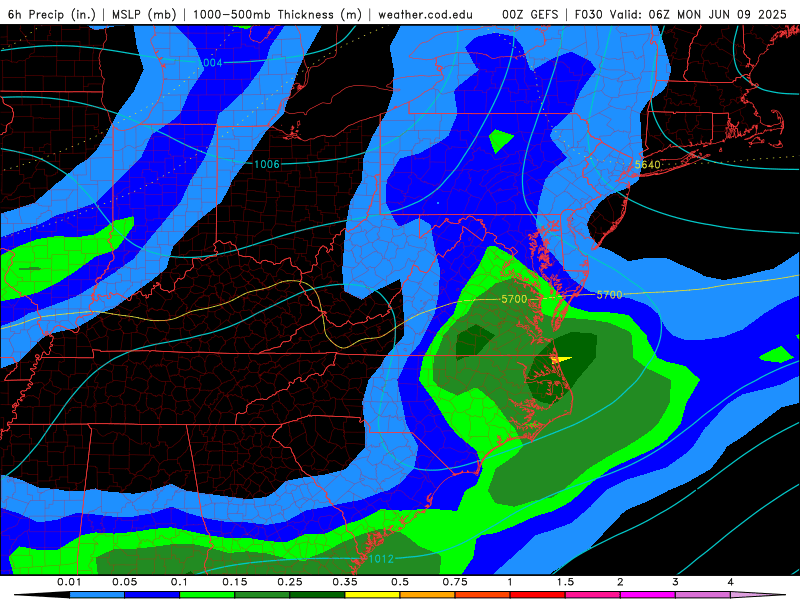Click the 0.25 legend value
Viewport: 800px width, 600px height.
(x=290, y=582)
